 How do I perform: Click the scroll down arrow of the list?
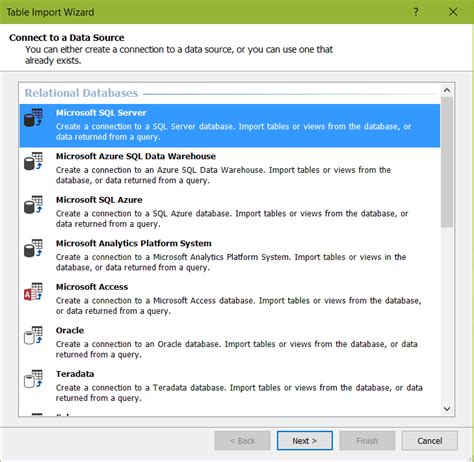(447, 409)
